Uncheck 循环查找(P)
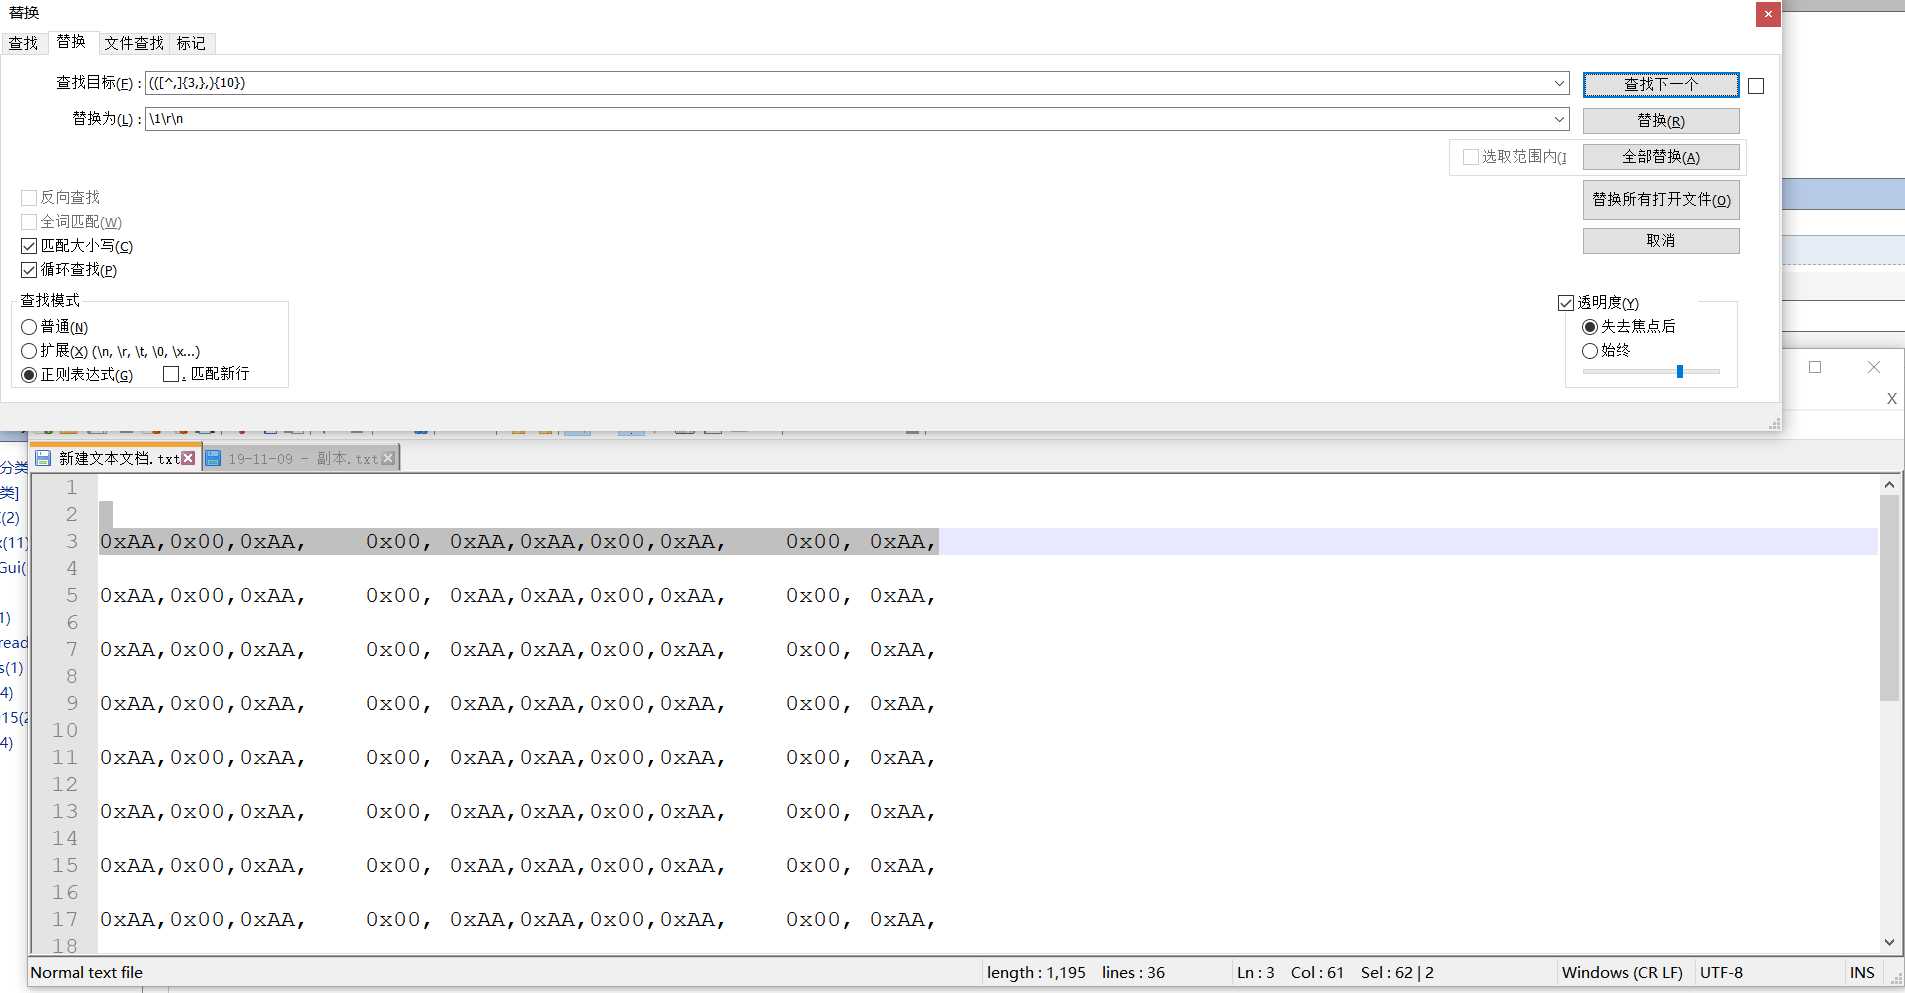 tap(29, 270)
